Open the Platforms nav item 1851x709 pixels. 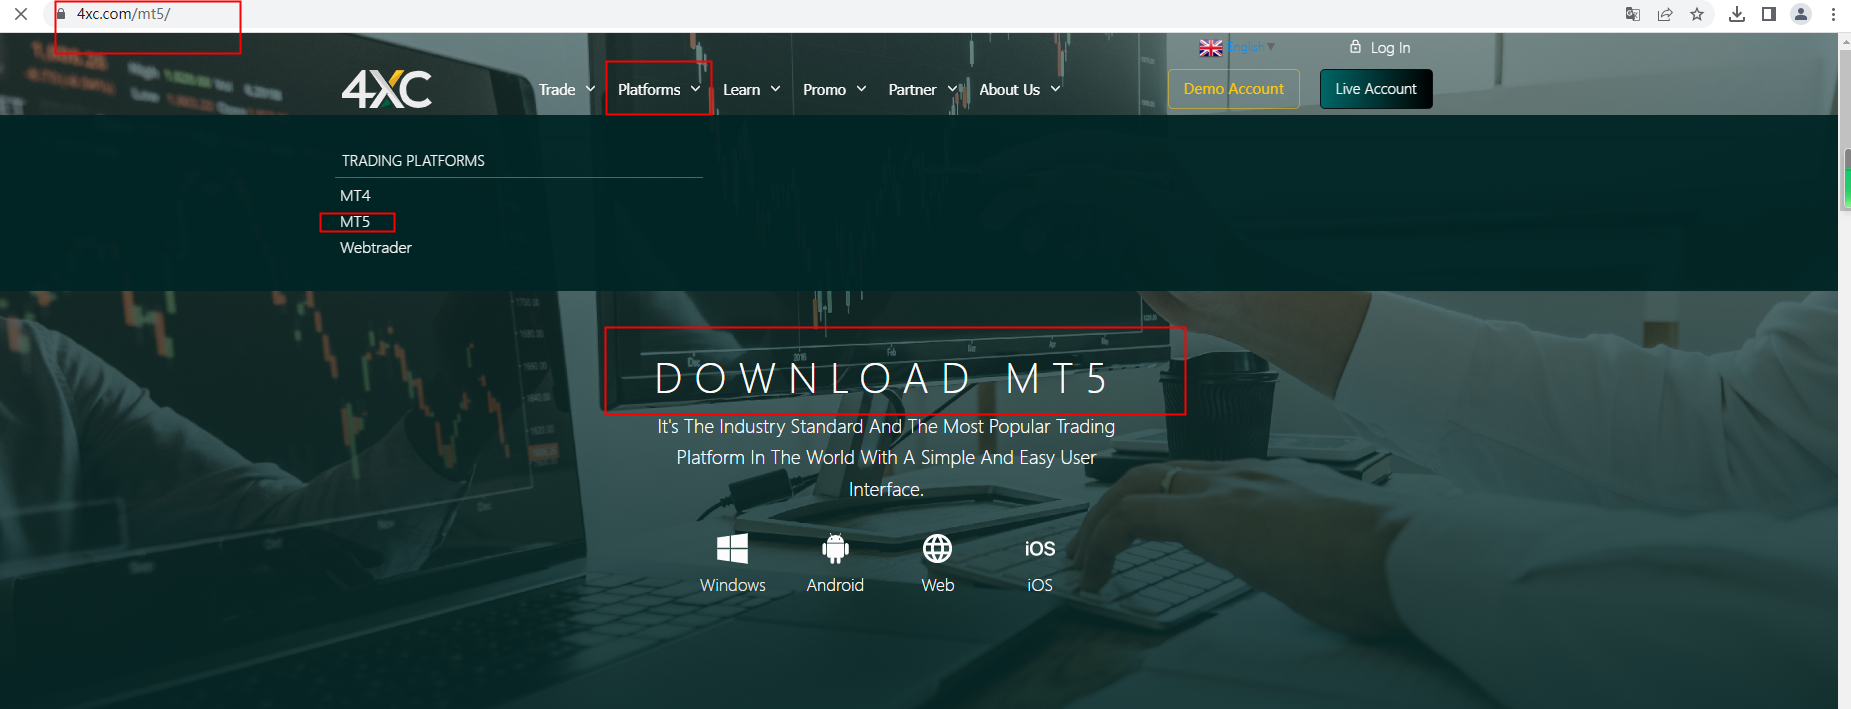point(649,89)
